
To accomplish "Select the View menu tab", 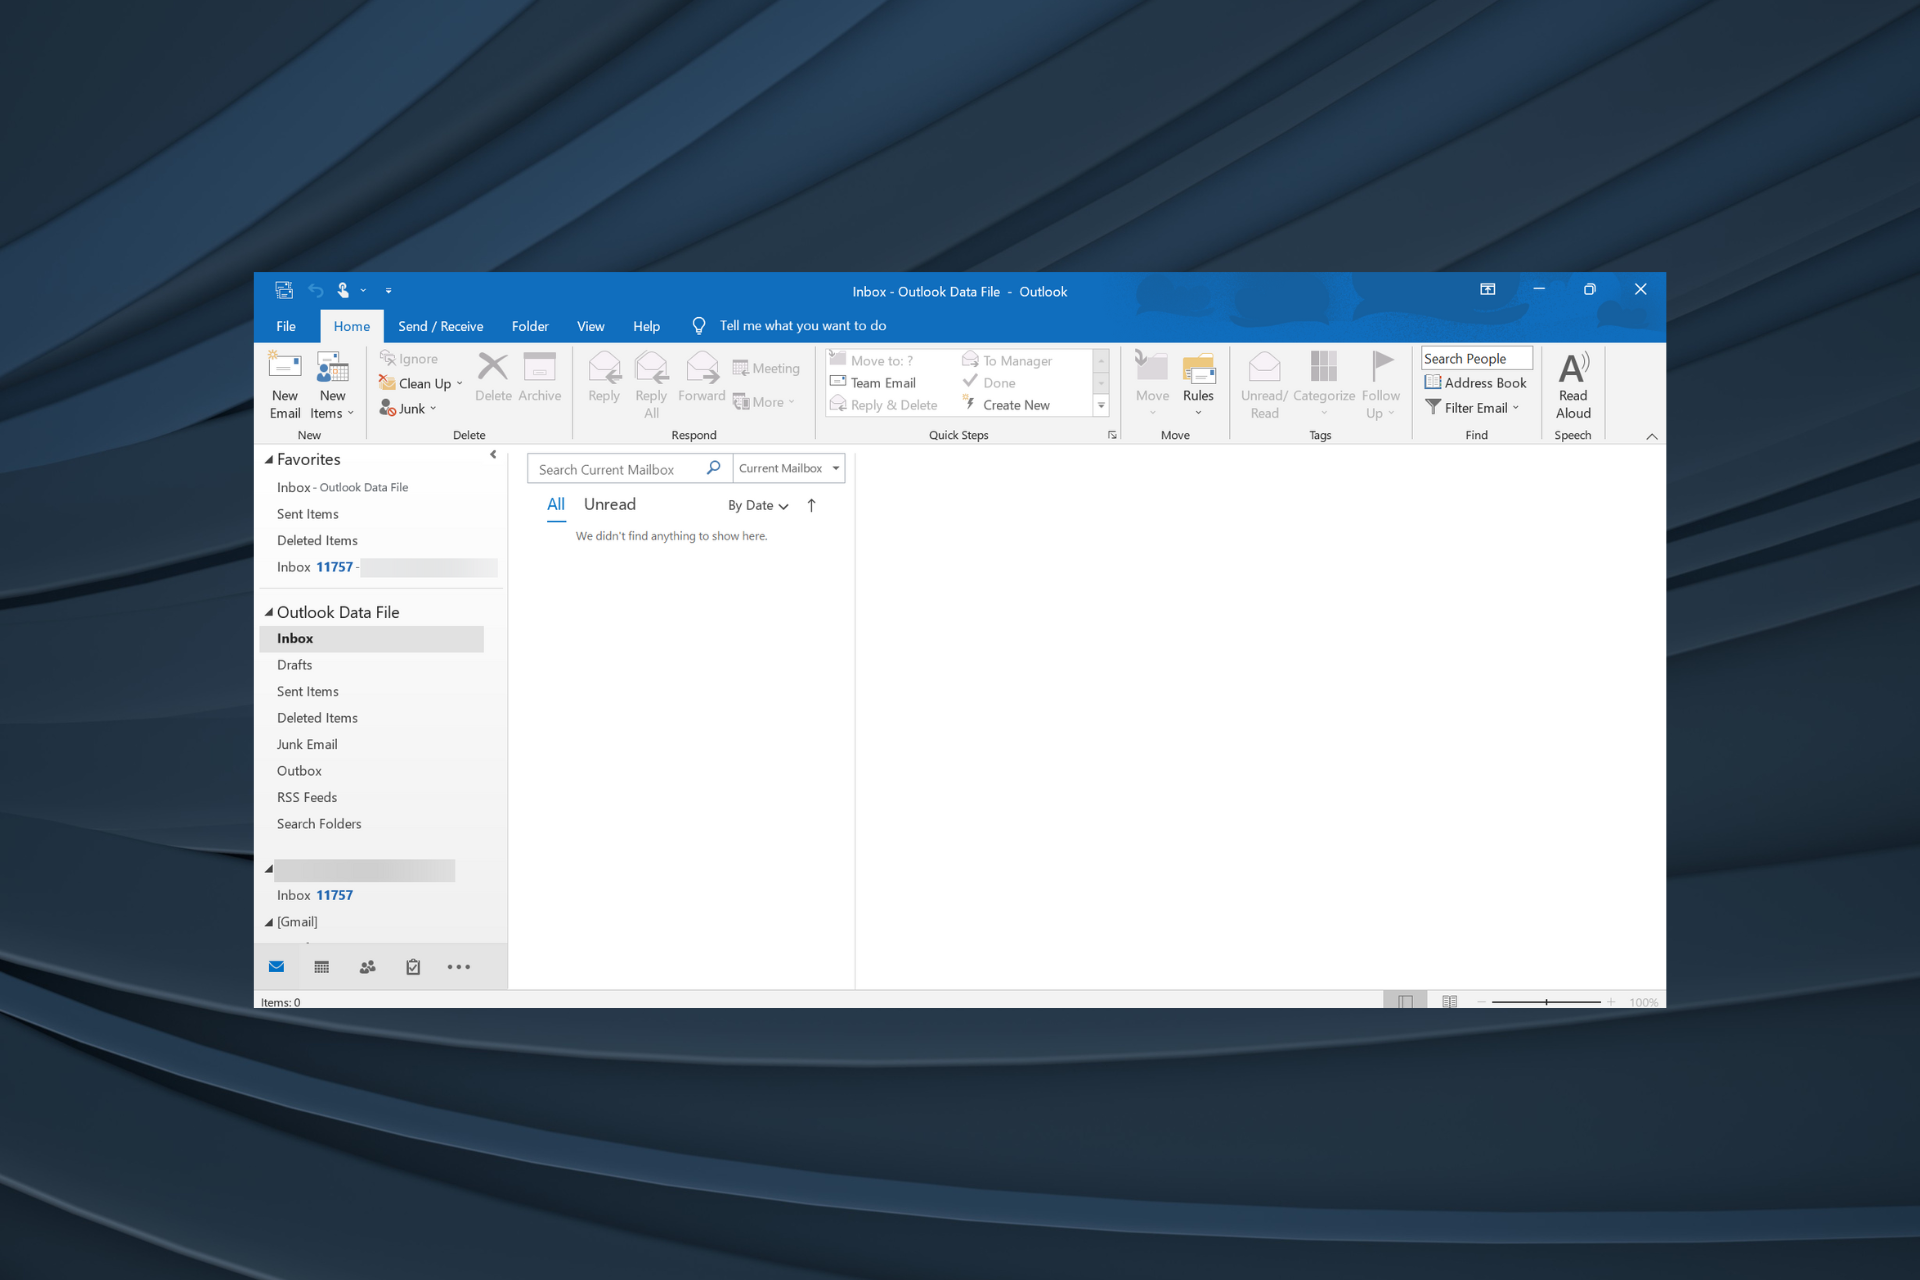I will click(589, 326).
